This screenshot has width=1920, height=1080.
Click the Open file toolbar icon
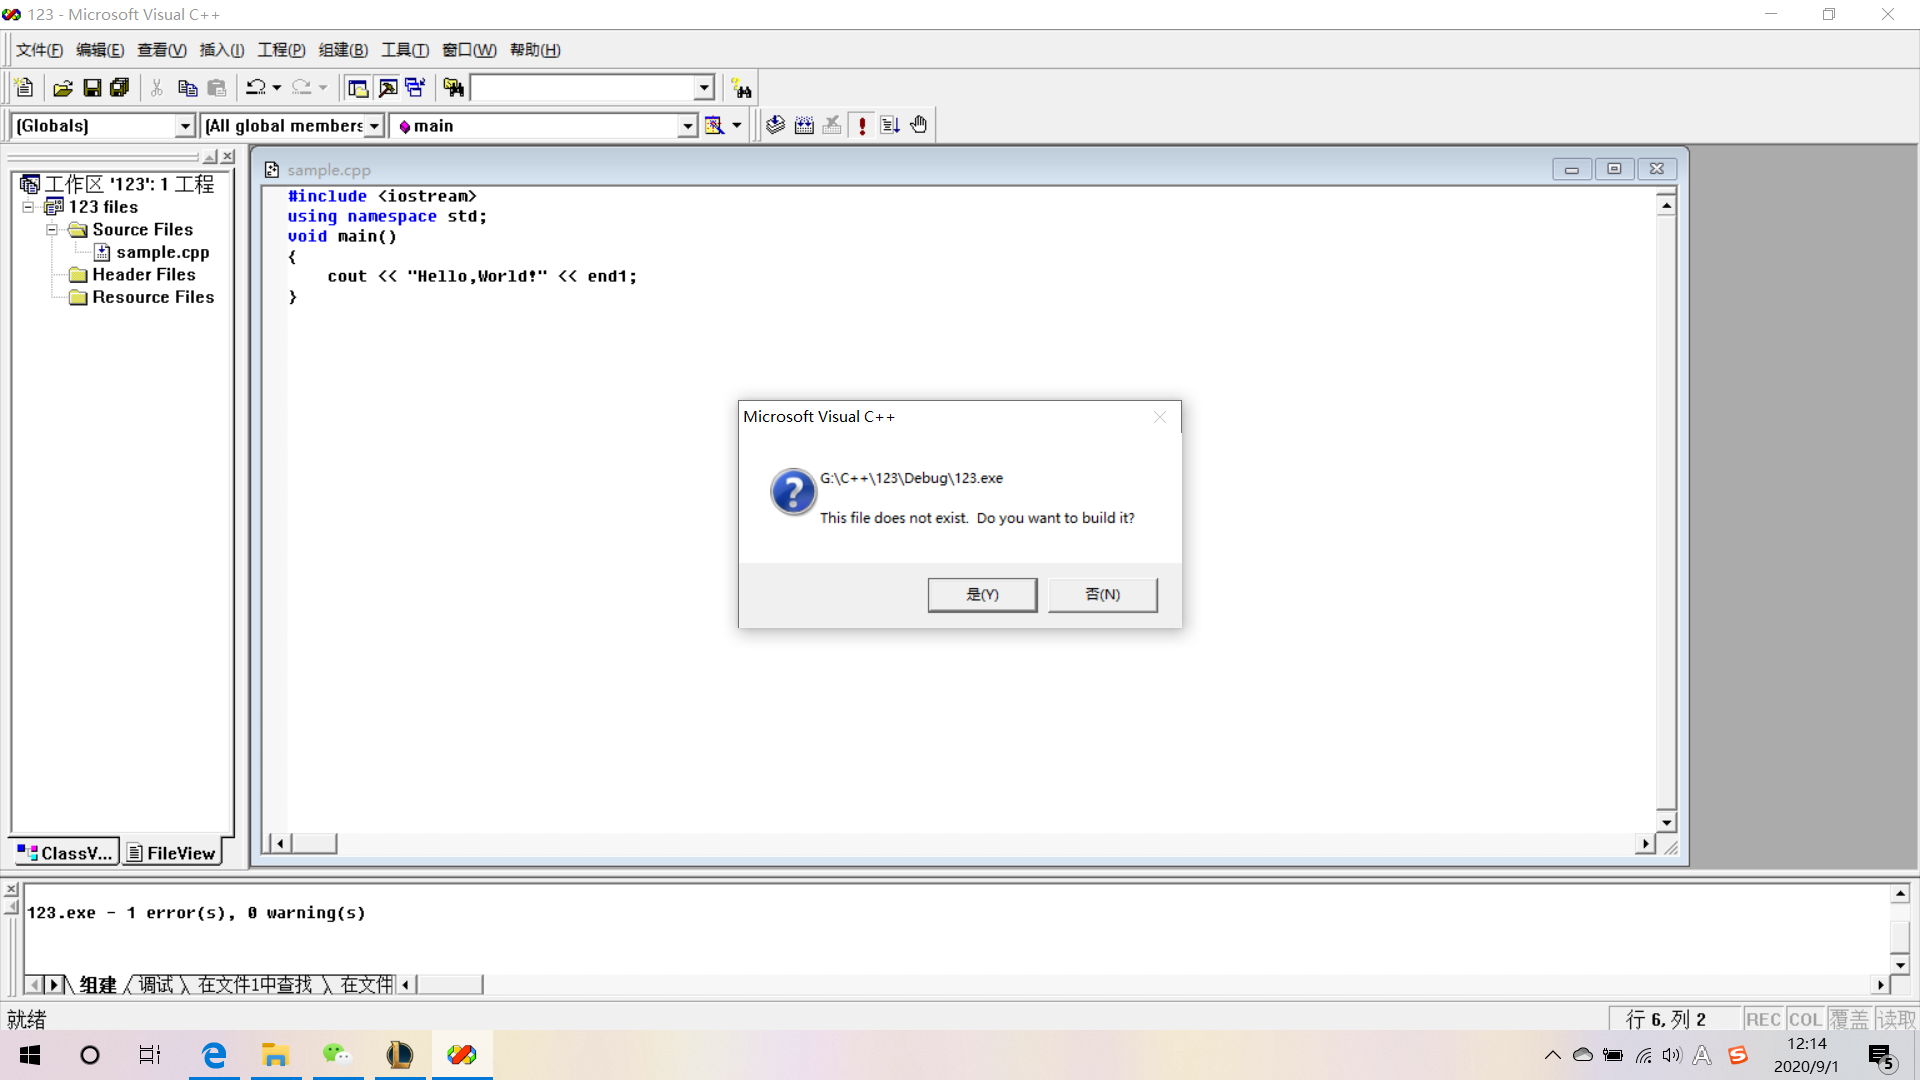coord(62,88)
